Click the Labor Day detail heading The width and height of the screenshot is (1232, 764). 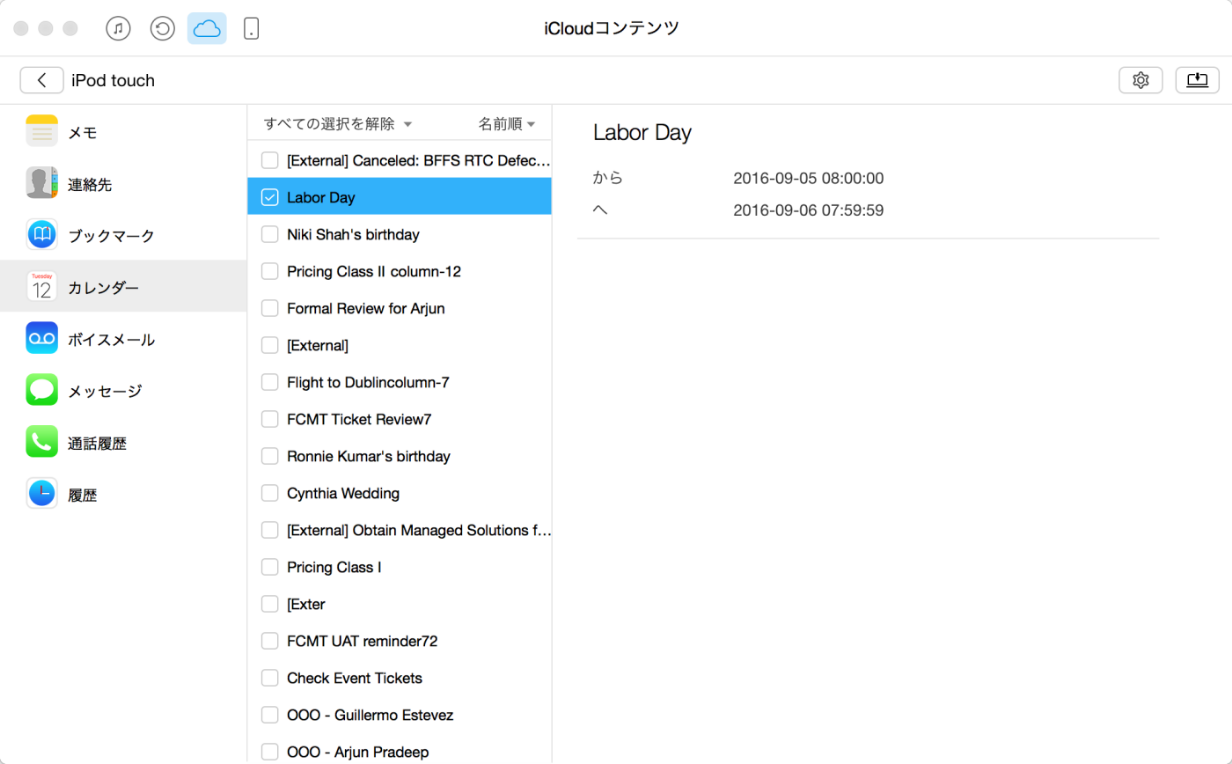click(x=642, y=133)
